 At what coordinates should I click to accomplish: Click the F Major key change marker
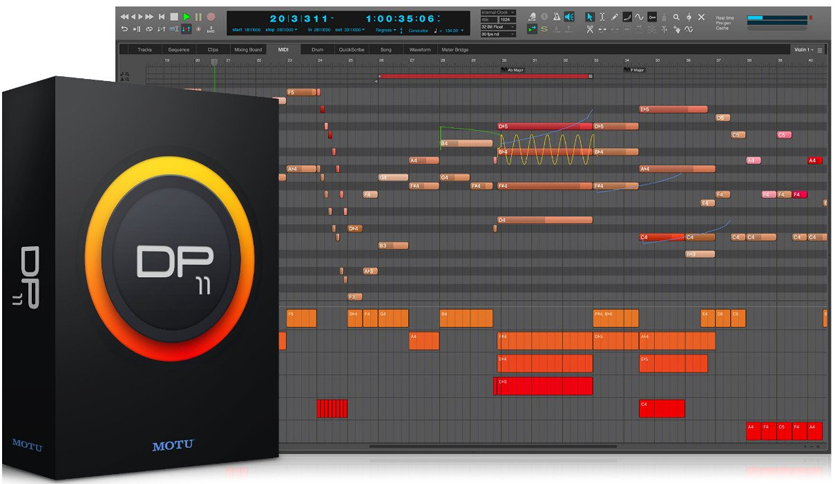pyautogui.click(x=634, y=70)
